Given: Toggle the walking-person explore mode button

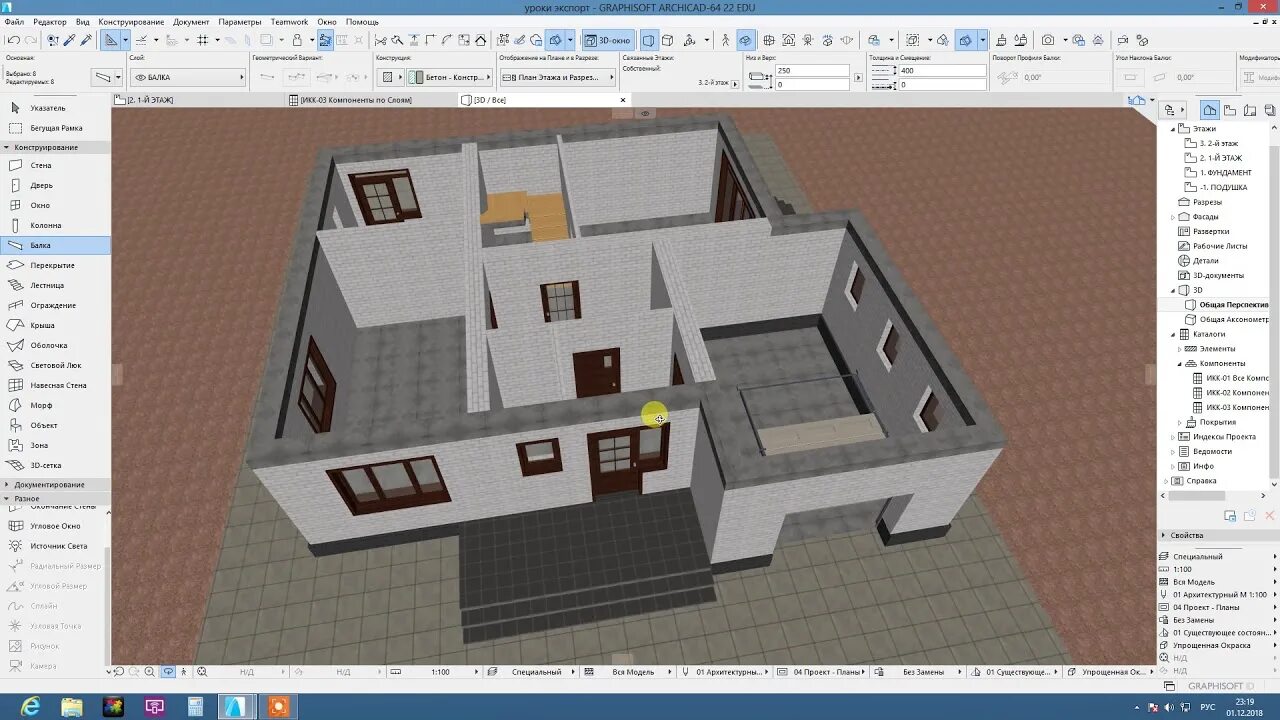Looking at the screenshot, I should [725, 40].
